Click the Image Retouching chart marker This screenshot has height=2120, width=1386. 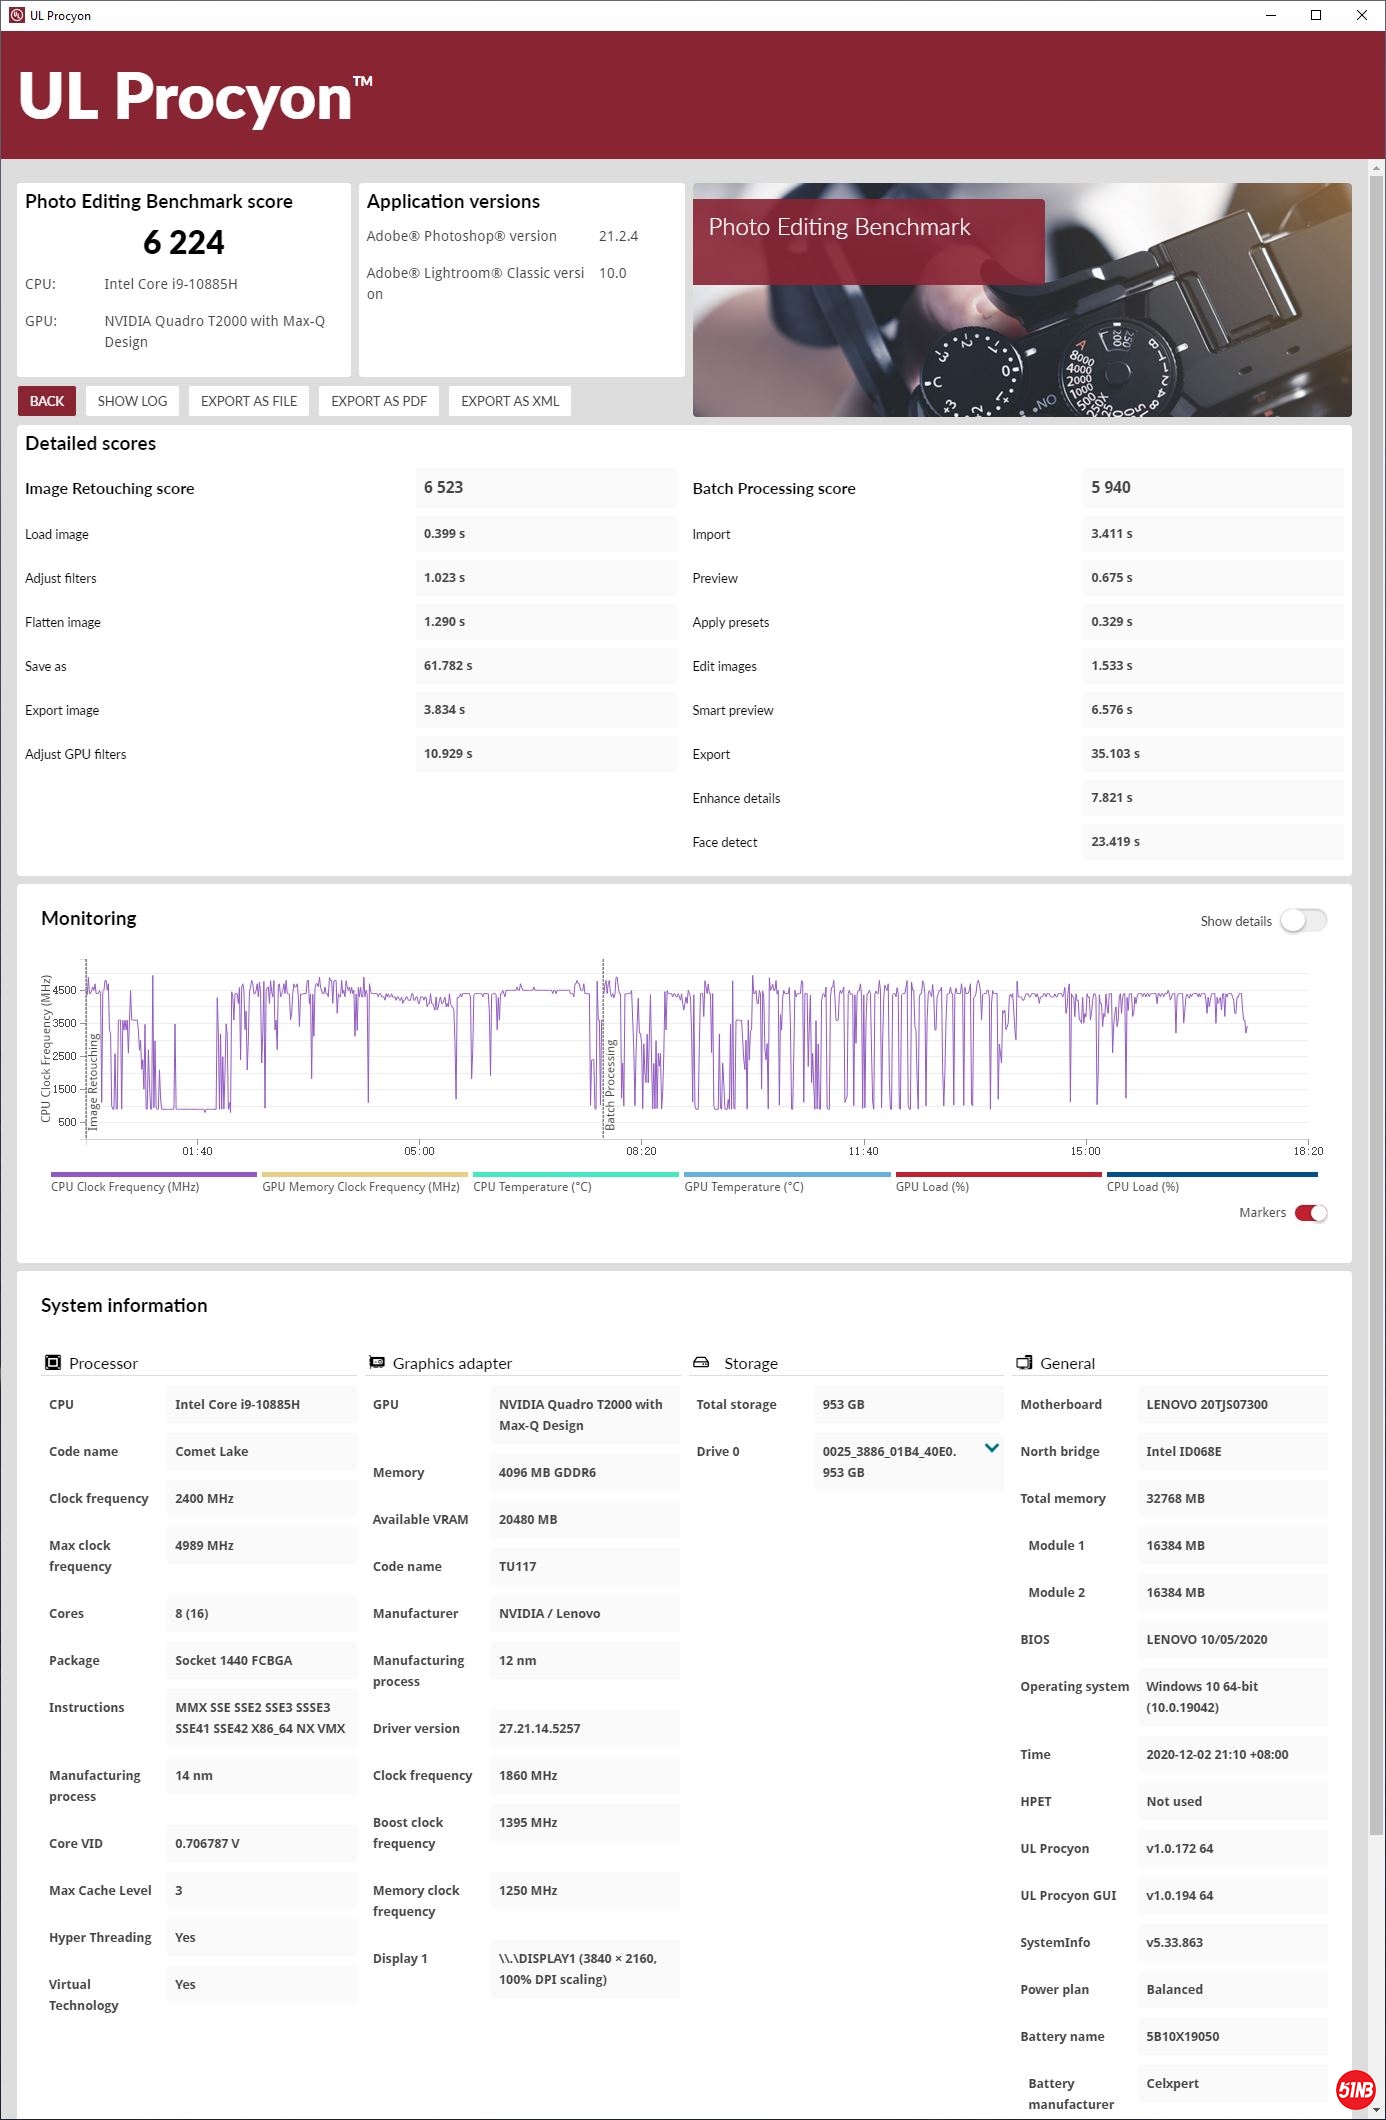click(x=94, y=1082)
